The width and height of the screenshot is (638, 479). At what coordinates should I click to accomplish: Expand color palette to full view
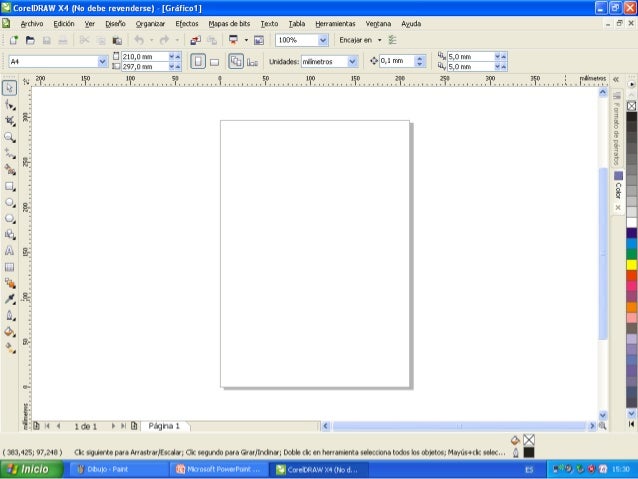(x=631, y=424)
